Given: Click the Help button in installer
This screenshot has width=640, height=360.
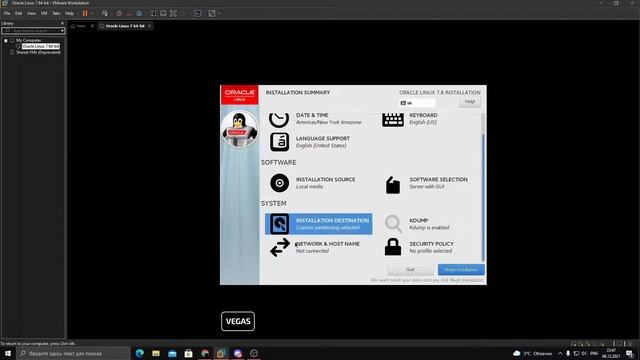Looking at the screenshot, I should [x=469, y=101].
